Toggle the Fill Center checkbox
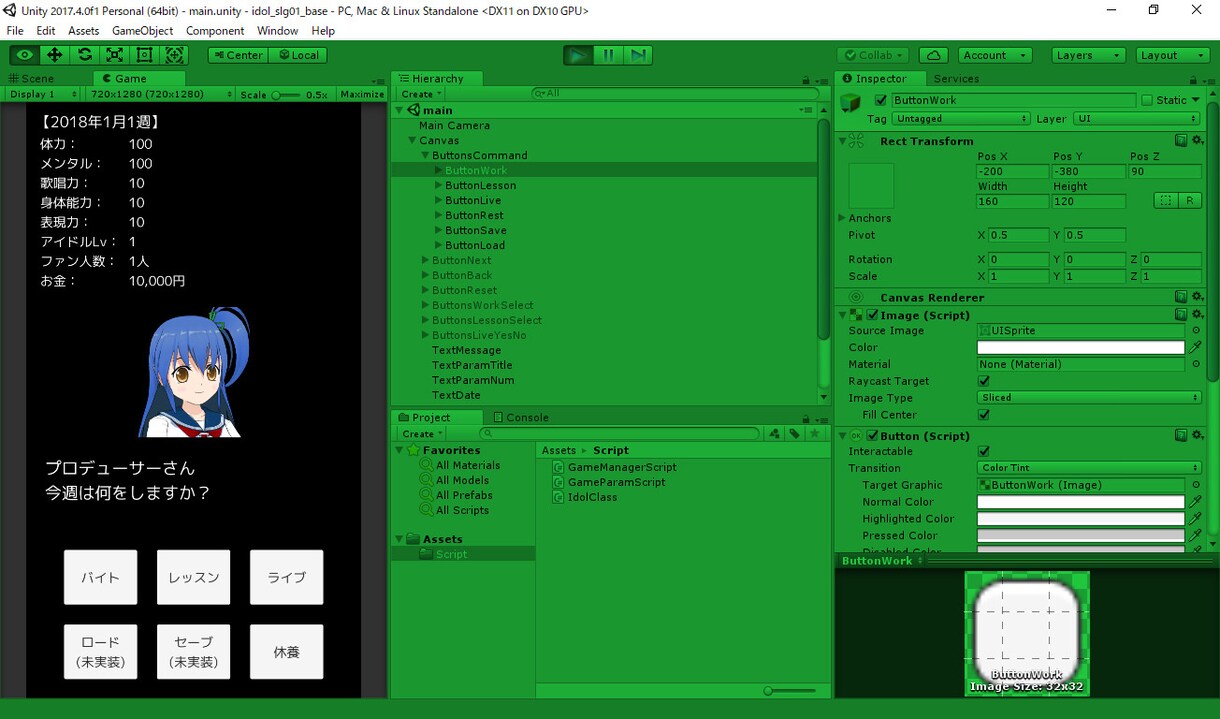The image size is (1220, 719). point(984,415)
